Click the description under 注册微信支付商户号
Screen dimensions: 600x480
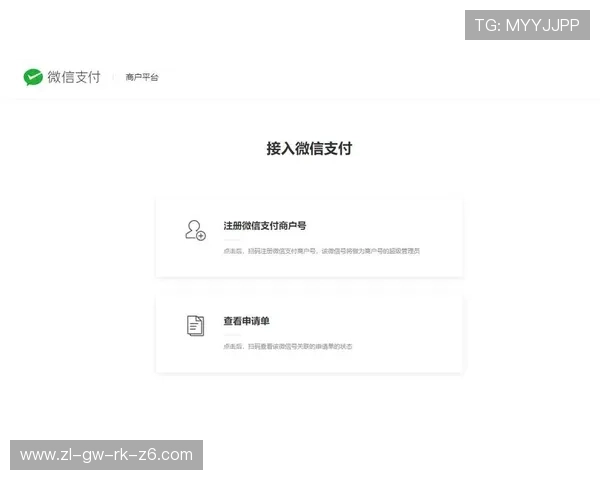(321, 251)
